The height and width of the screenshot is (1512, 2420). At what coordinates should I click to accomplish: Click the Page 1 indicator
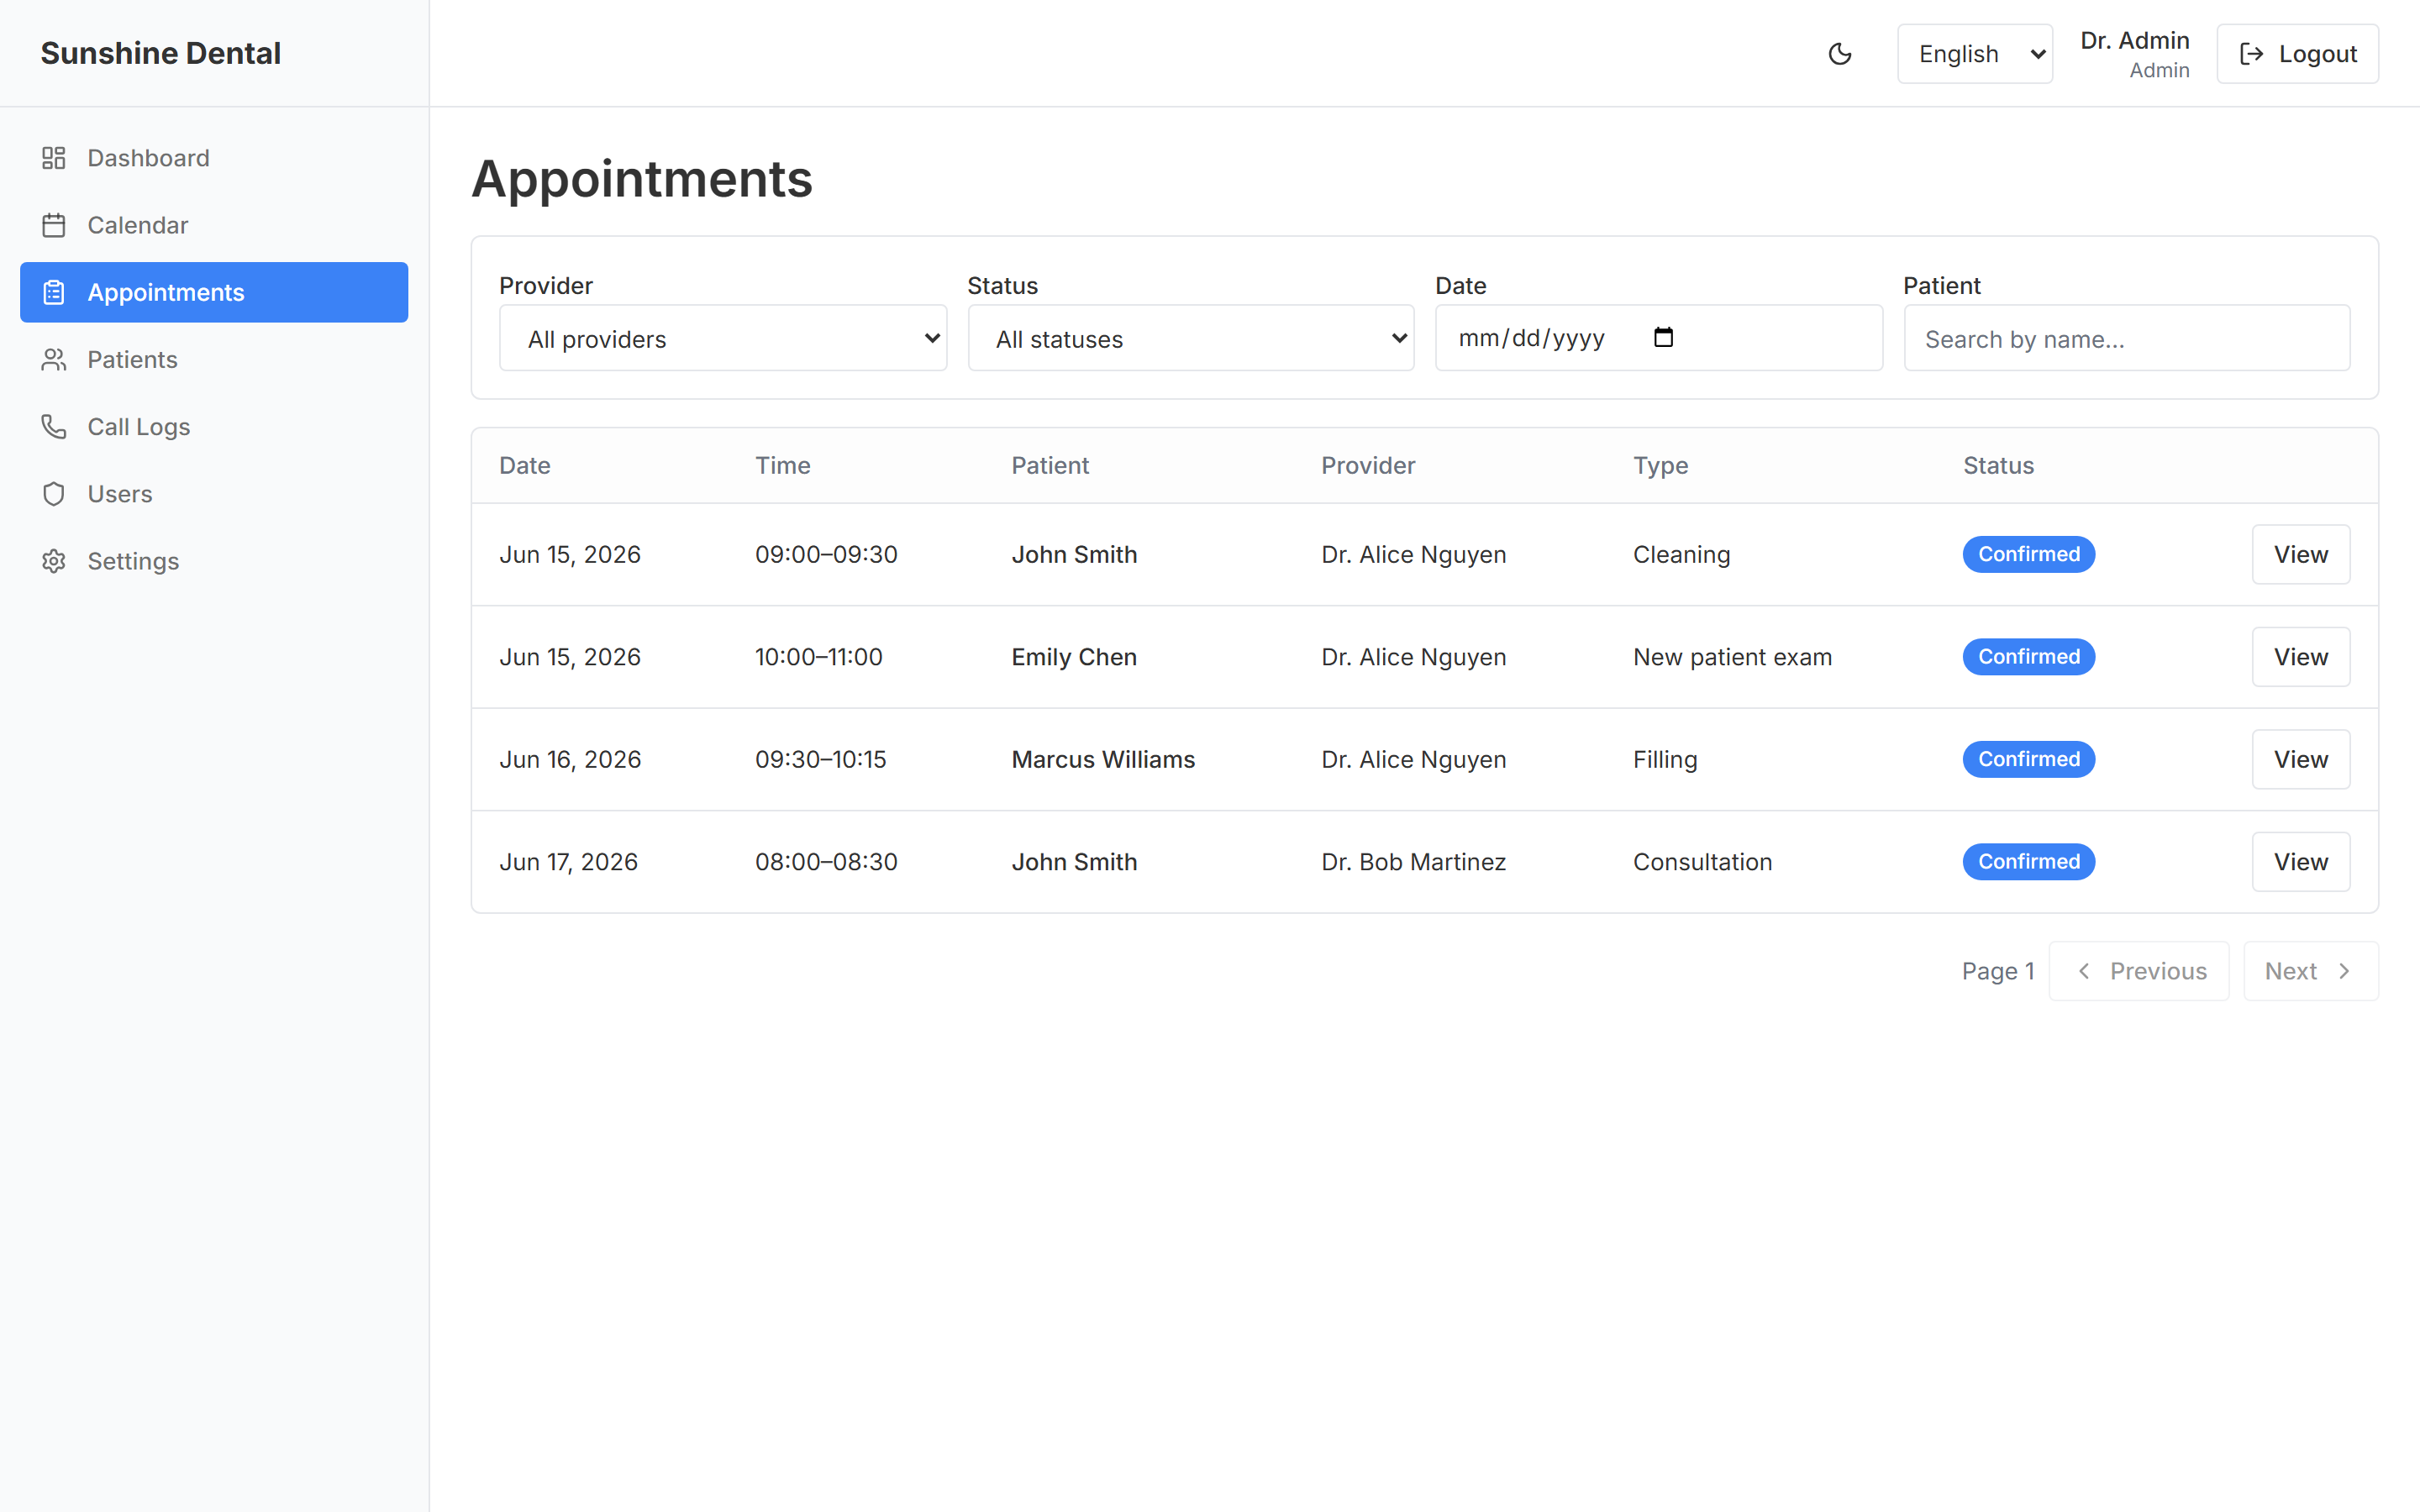pos(1998,971)
